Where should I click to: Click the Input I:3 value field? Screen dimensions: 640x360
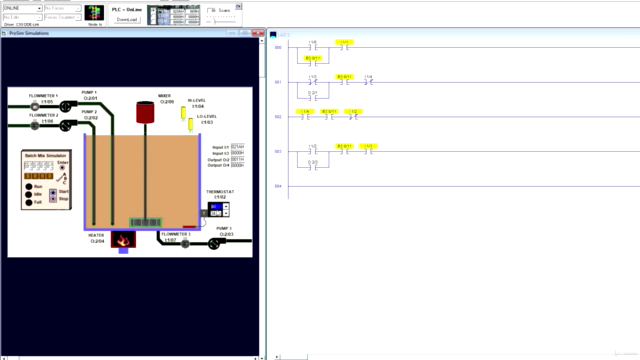coord(238,153)
